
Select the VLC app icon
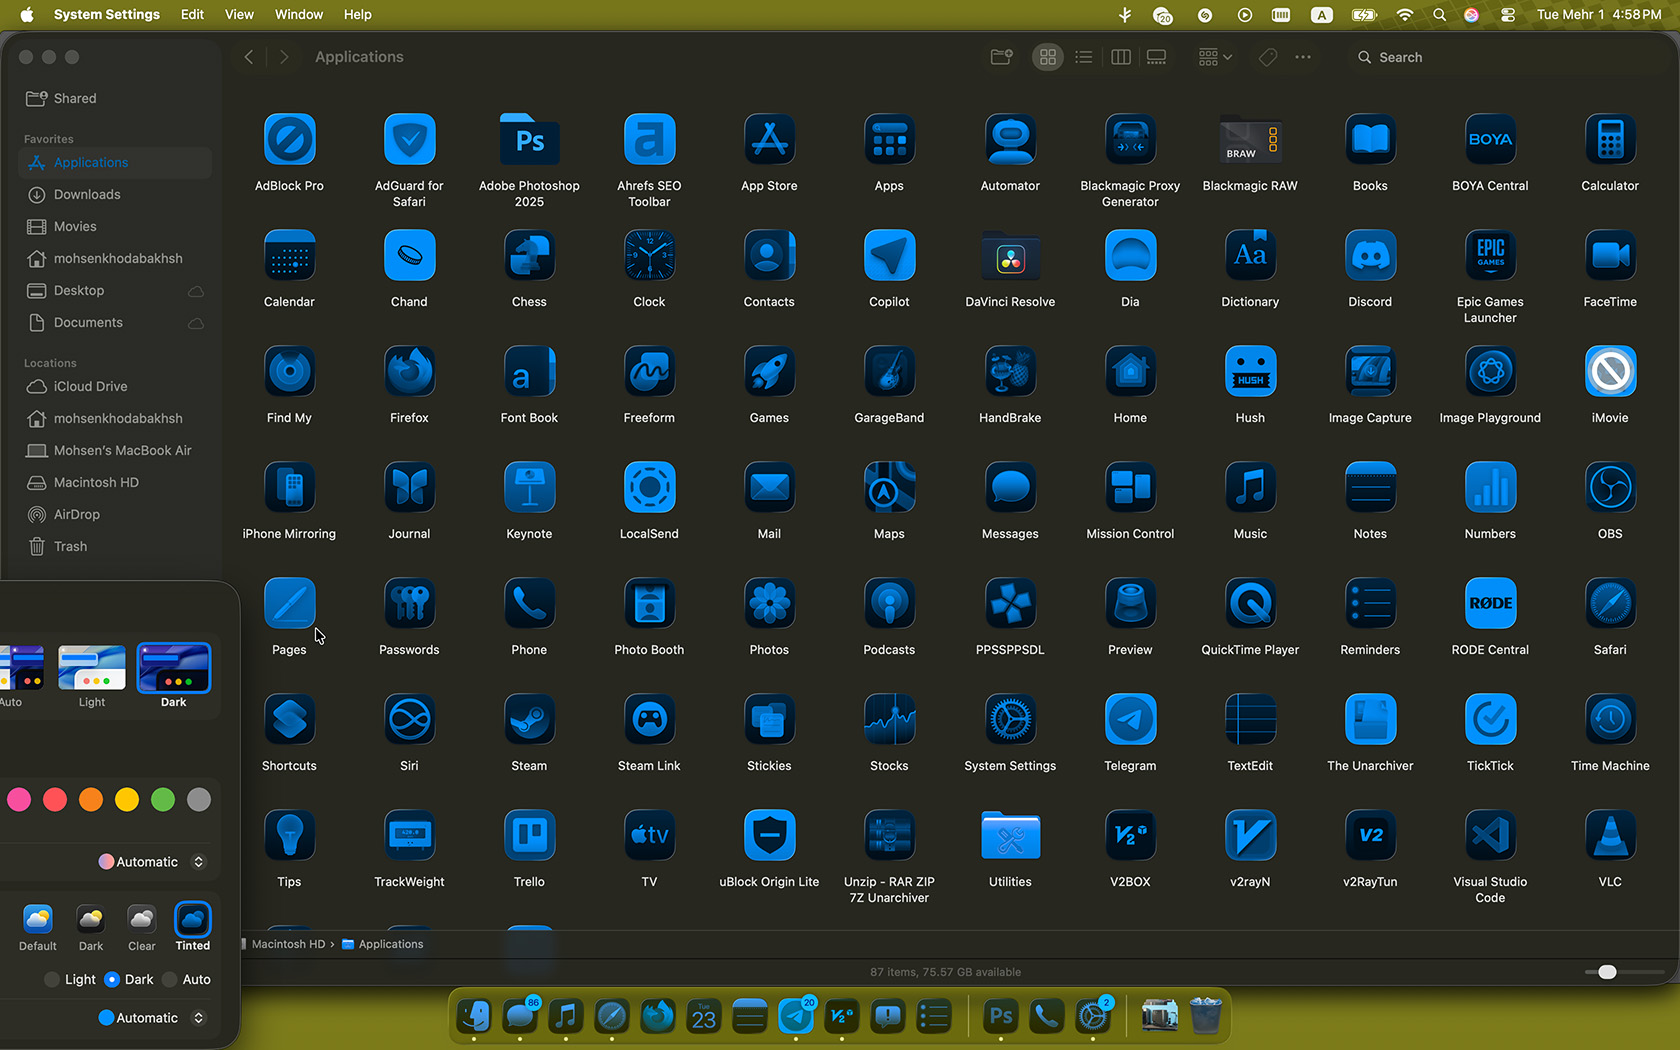(1610, 836)
